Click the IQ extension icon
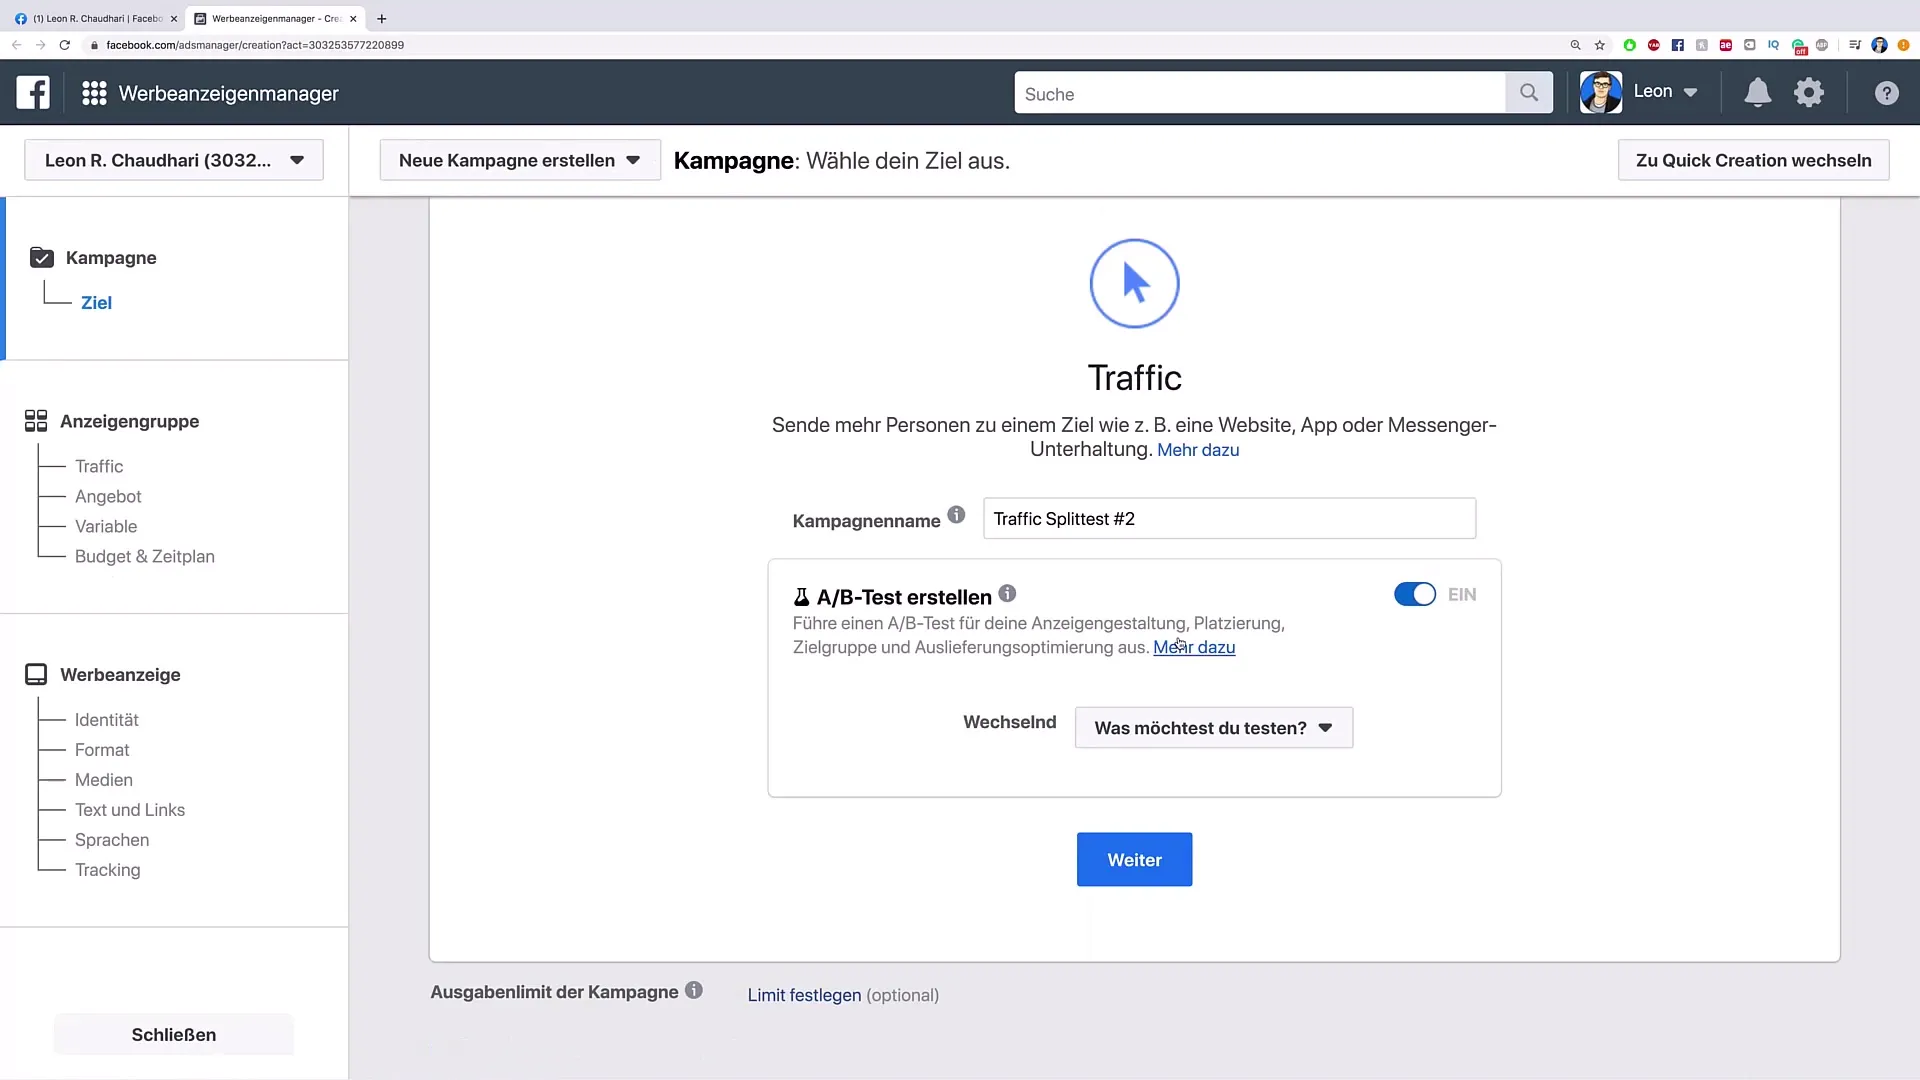 point(1774,45)
